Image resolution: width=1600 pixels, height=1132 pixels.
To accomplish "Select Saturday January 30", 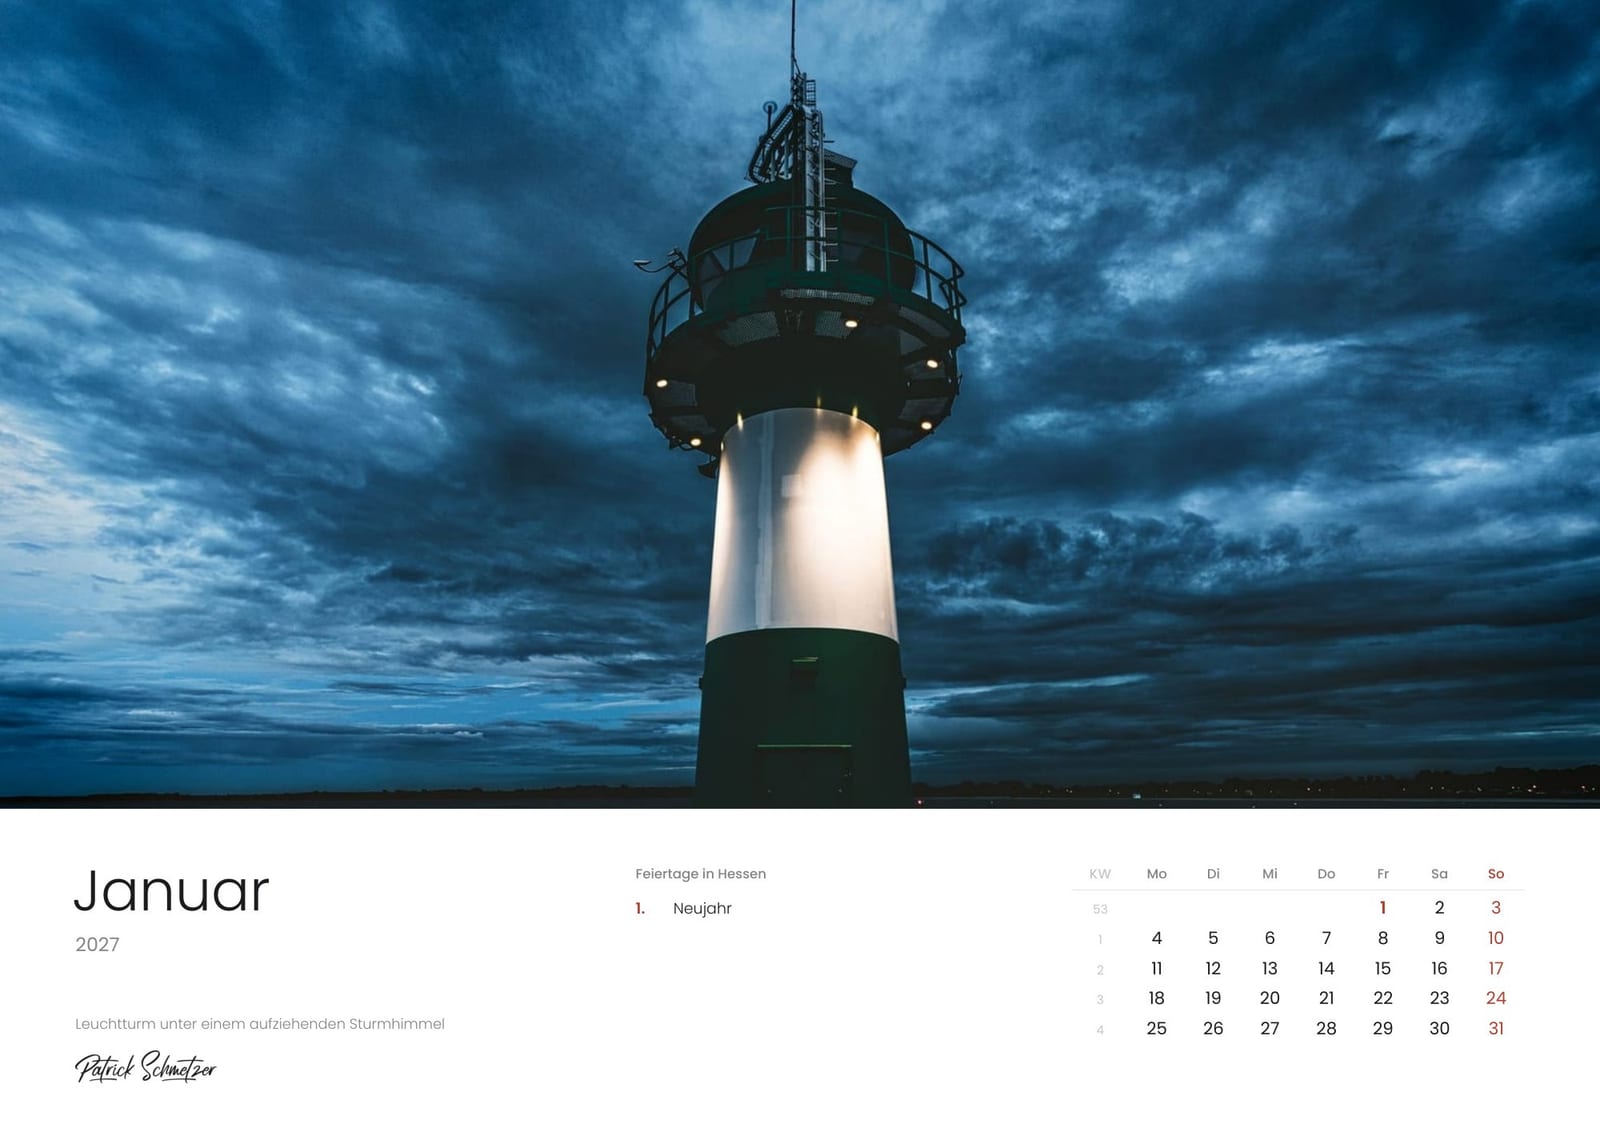I will 1439,1028.
